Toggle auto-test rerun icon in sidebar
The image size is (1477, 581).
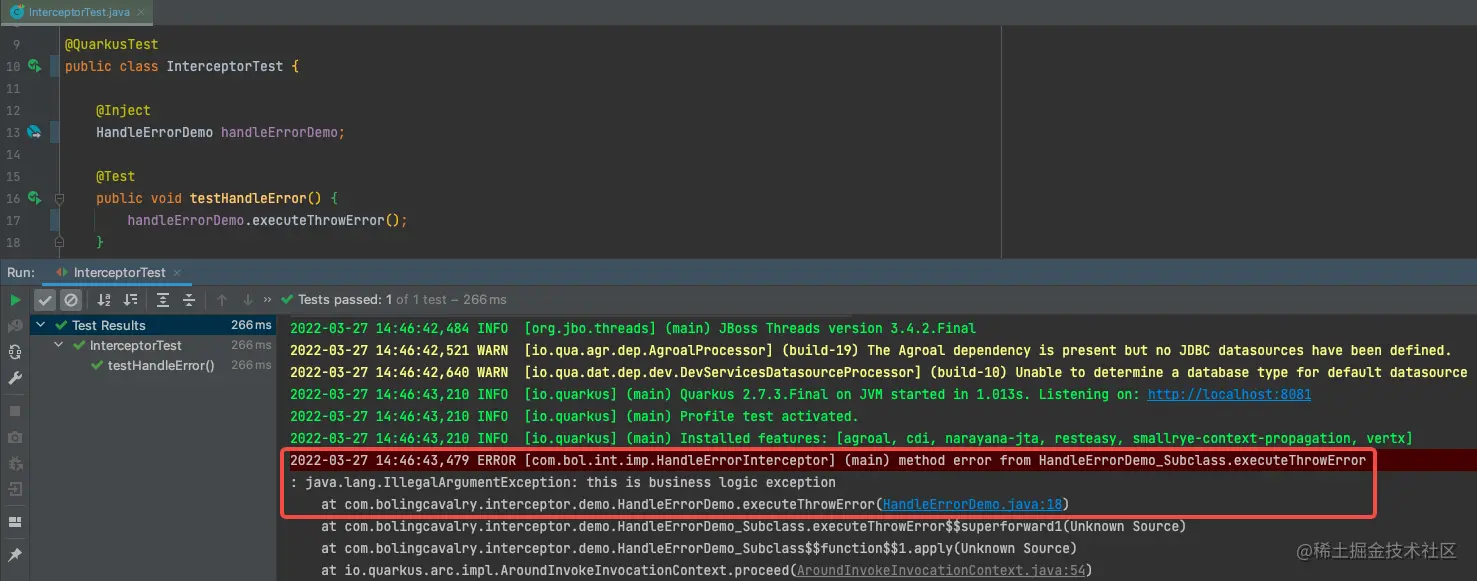pos(15,352)
